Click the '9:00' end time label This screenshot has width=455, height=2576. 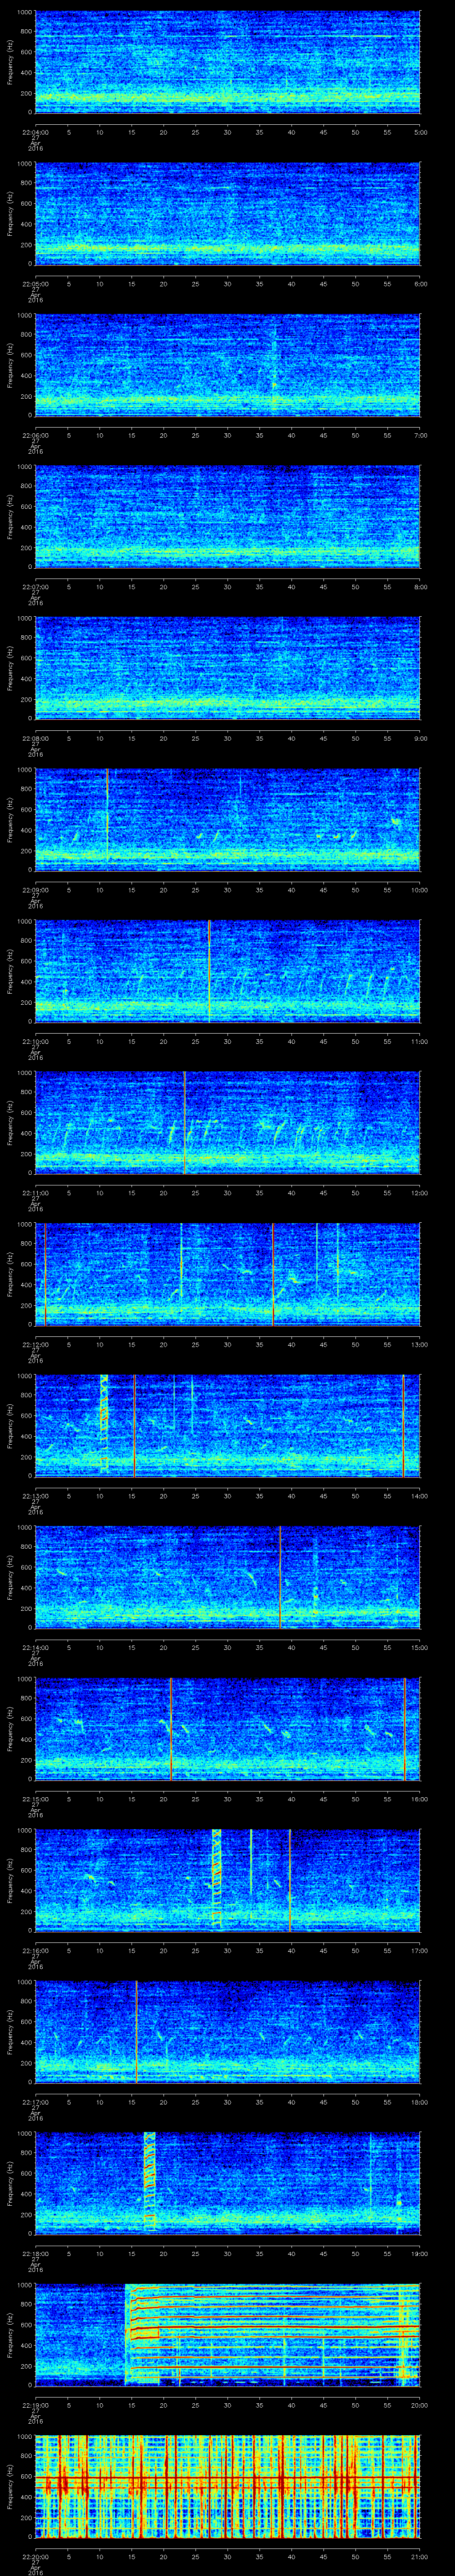pos(420,738)
